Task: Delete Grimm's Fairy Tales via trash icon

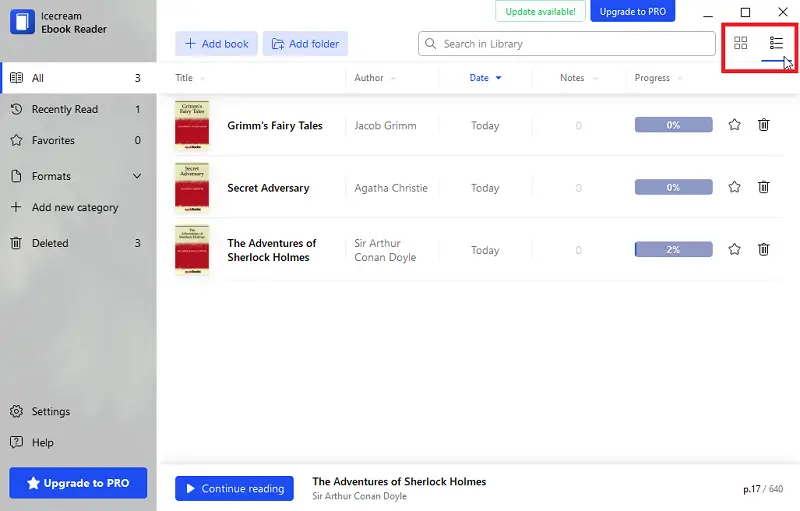Action: 763,124
